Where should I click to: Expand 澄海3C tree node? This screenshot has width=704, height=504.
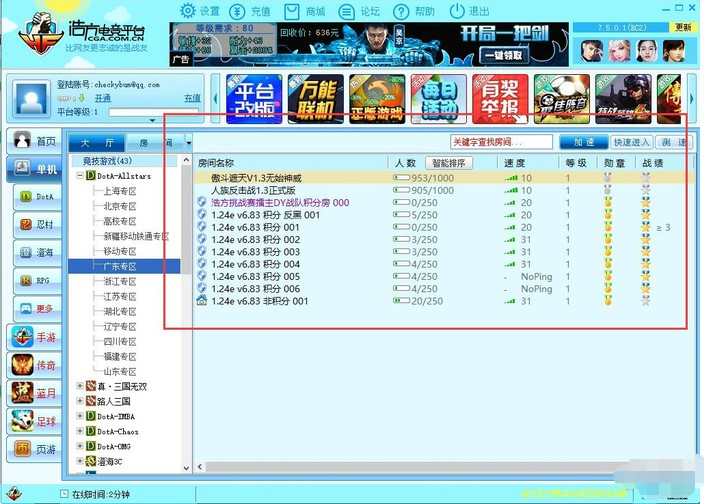79,461
